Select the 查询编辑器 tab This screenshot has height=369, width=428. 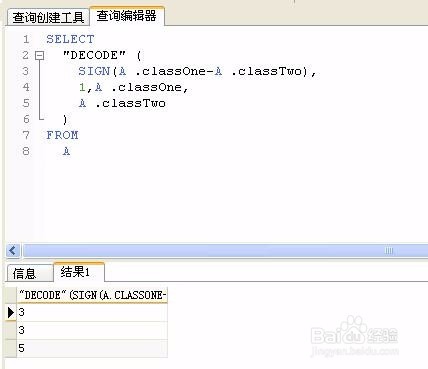(127, 16)
